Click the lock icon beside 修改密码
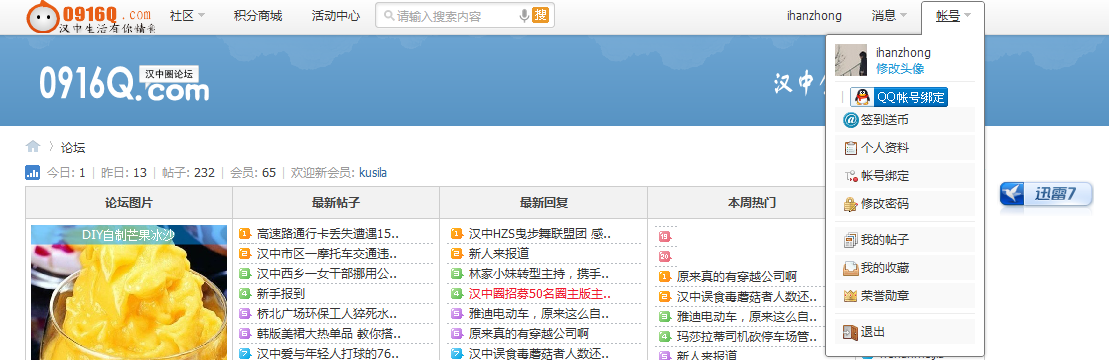The height and width of the screenshot is (360, 1109). [851, 204]
